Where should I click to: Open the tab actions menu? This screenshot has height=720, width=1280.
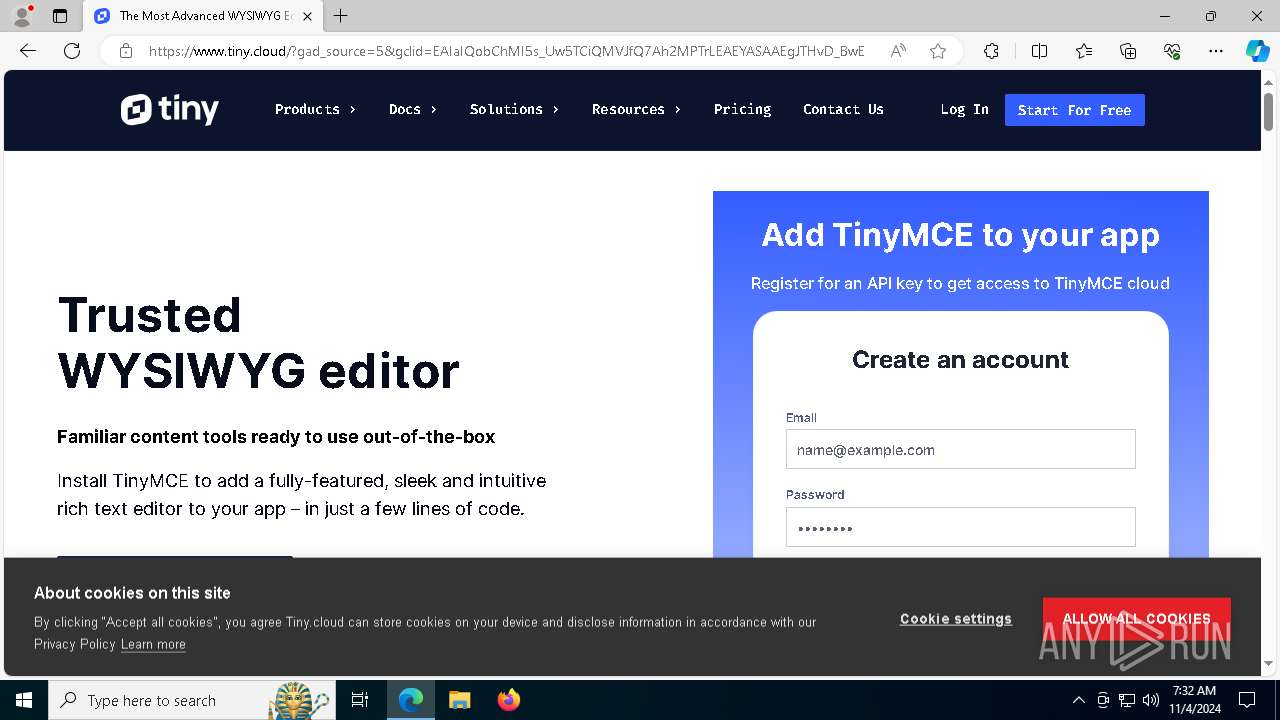pyautogui.click(x=60, y=16)
